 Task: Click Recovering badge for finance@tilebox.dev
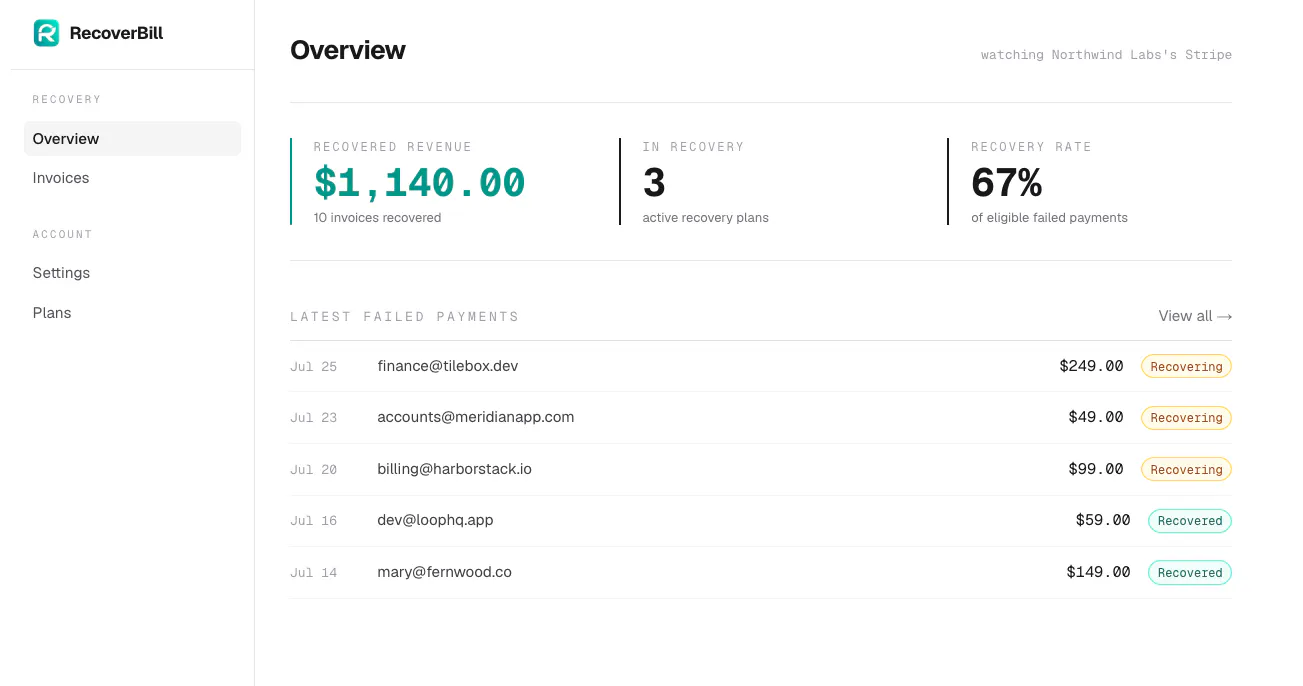coord(1186,366)
